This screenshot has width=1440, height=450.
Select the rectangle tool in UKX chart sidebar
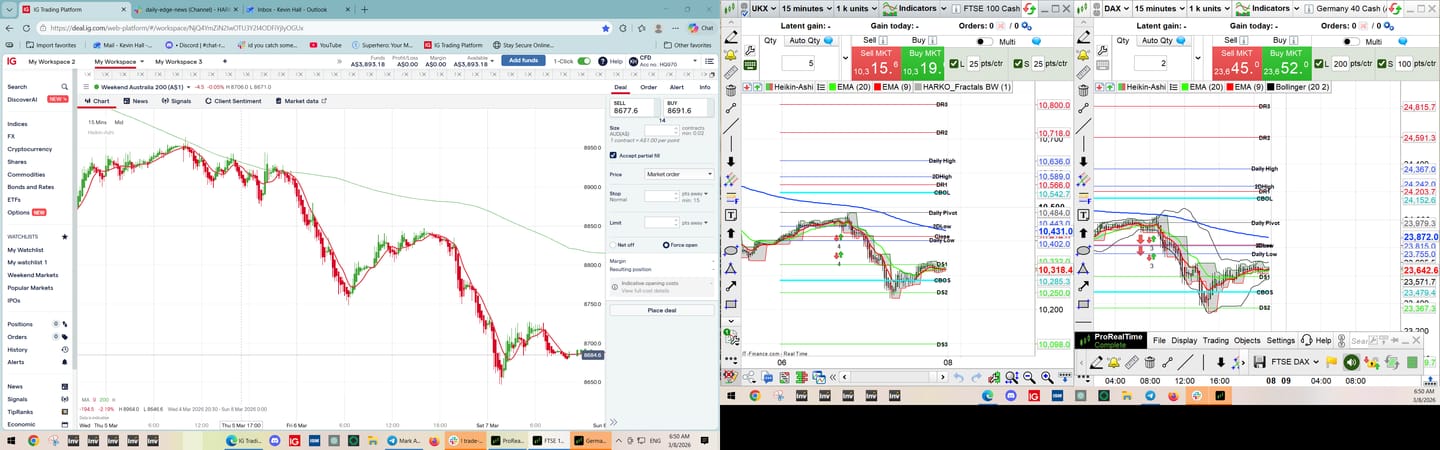[731, 304]
